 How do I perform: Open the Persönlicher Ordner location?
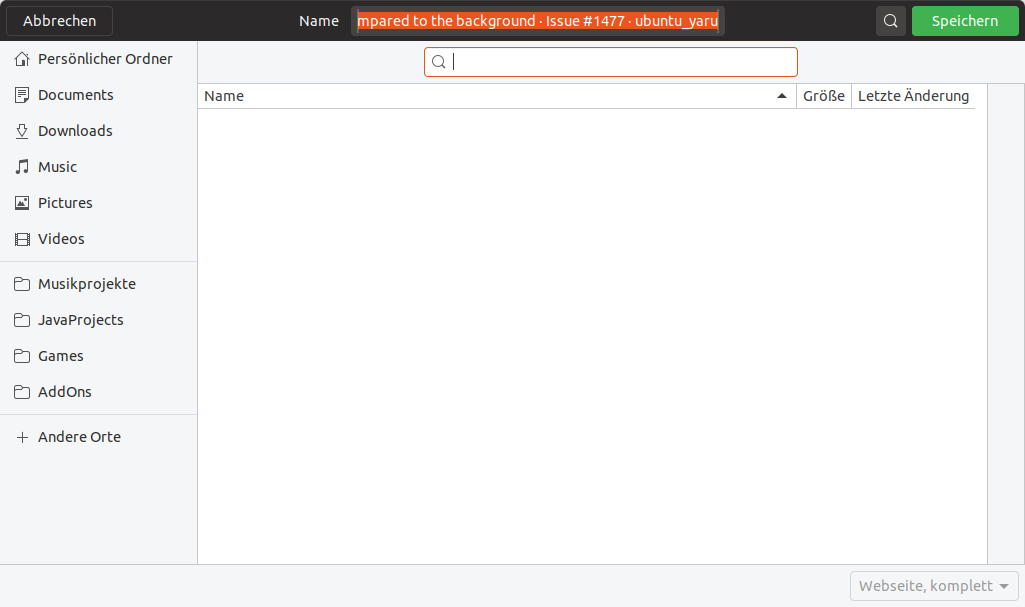(x=98, y=59)
